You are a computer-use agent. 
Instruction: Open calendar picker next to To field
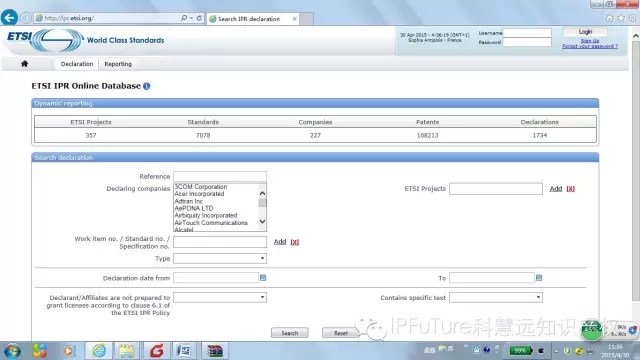[539, 278]
